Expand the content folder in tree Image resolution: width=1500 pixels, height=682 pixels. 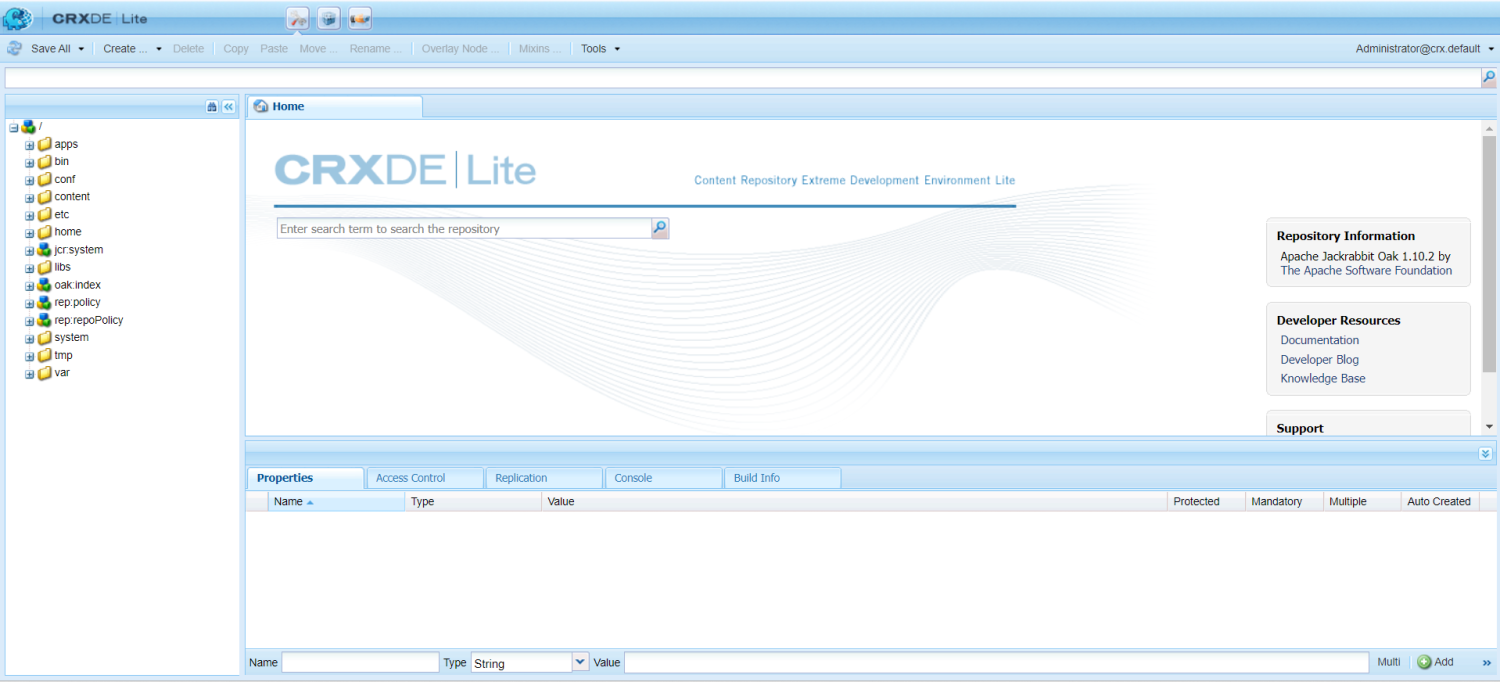30,197
